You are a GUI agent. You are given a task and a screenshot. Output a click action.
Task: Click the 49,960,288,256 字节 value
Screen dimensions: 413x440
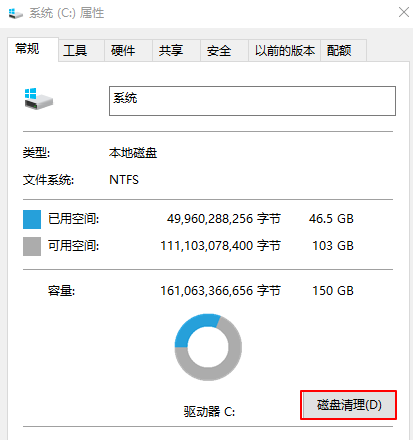pyautogui.click(x=224, y=219)
